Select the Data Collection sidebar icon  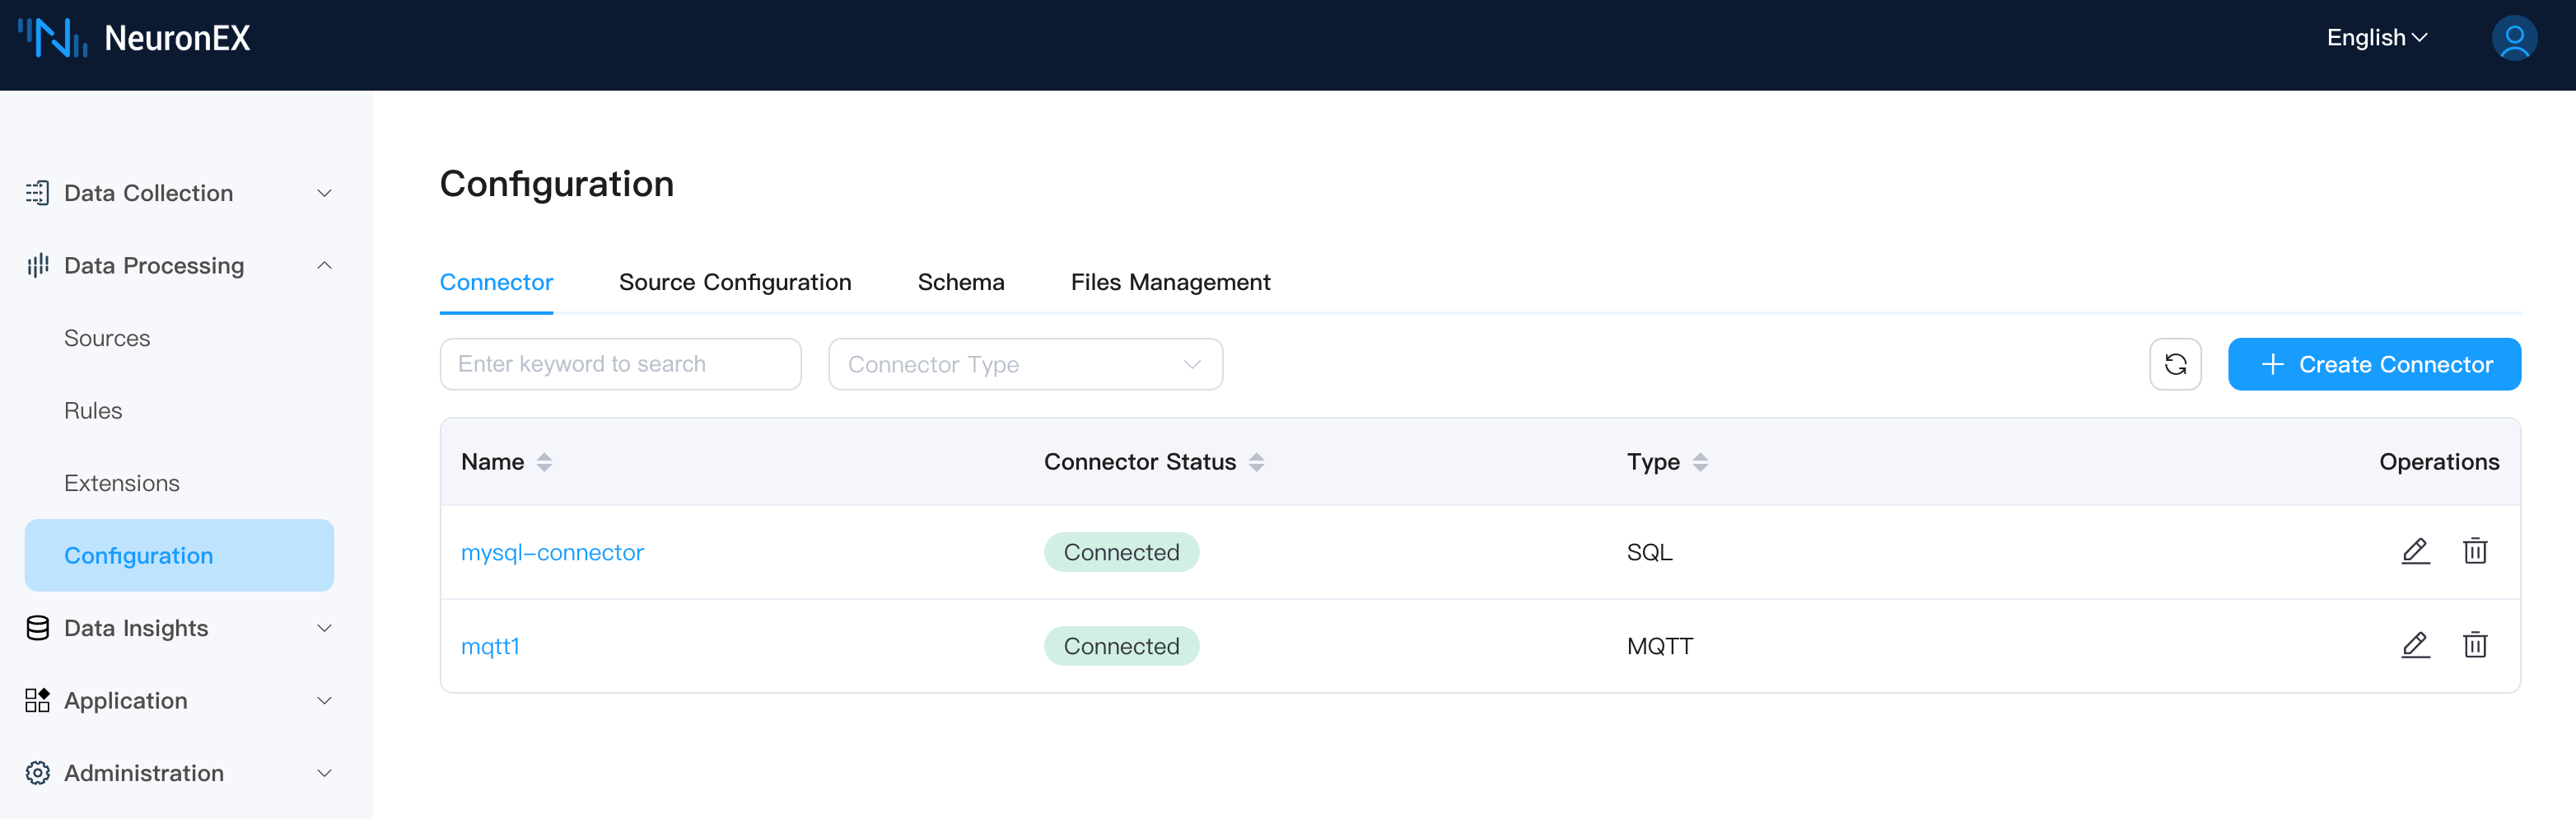click(37, 192)
